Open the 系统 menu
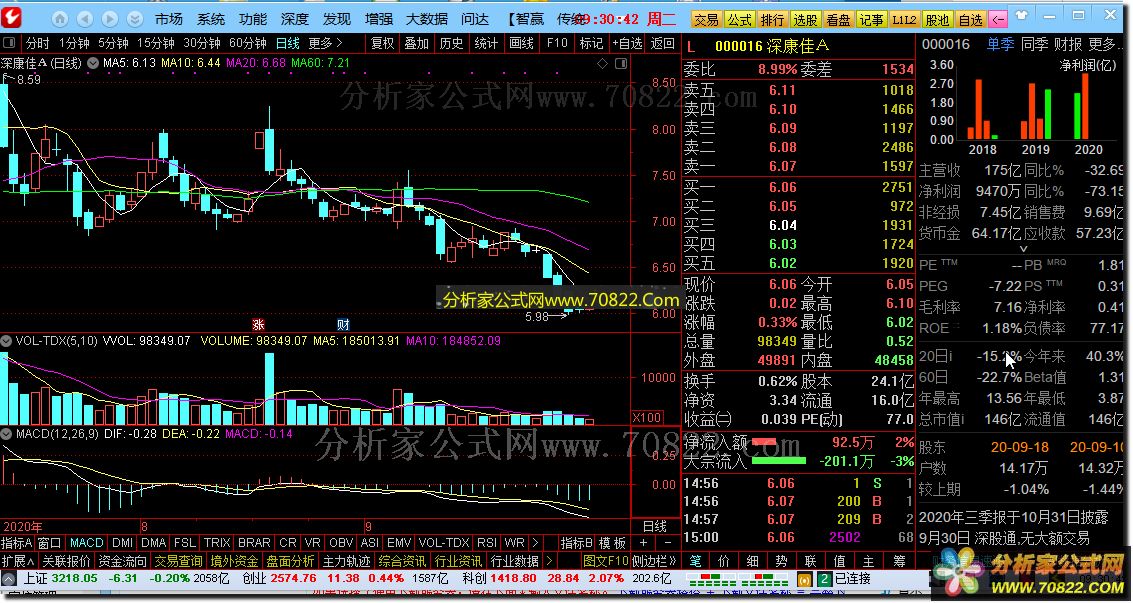This screenshot has width=1133, height=603. pos(211,19)
